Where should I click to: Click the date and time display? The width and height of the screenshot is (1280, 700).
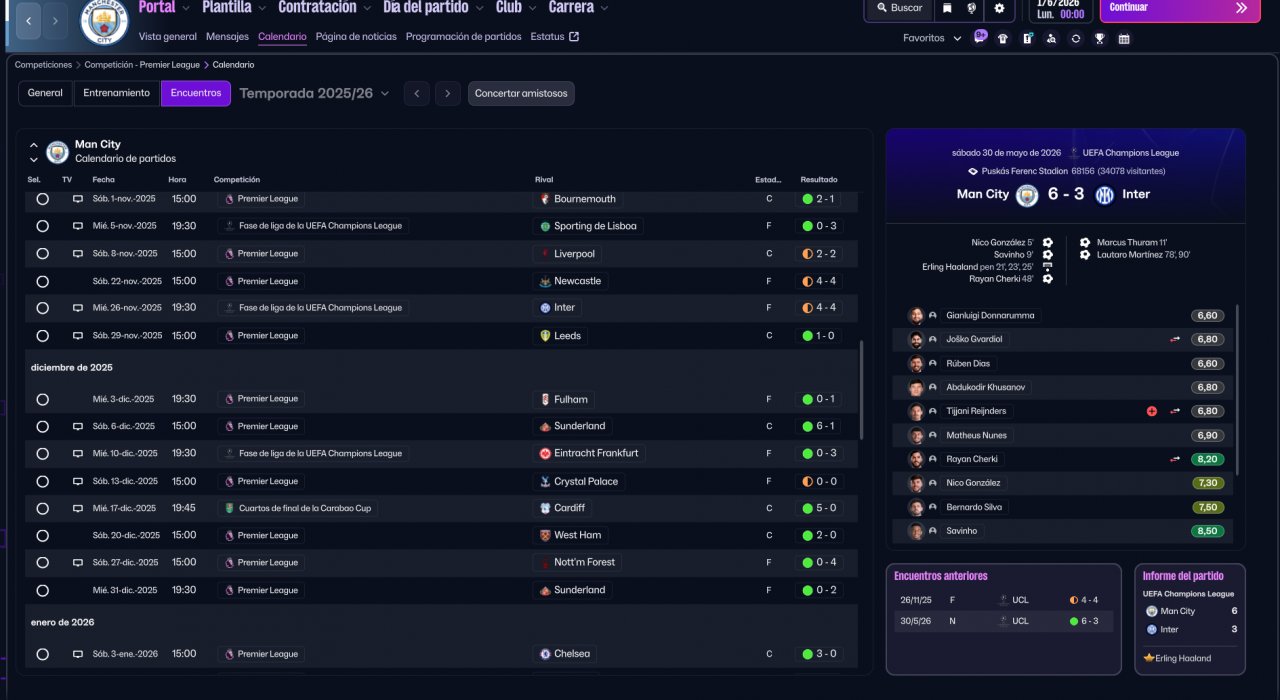click(1063, 9)
